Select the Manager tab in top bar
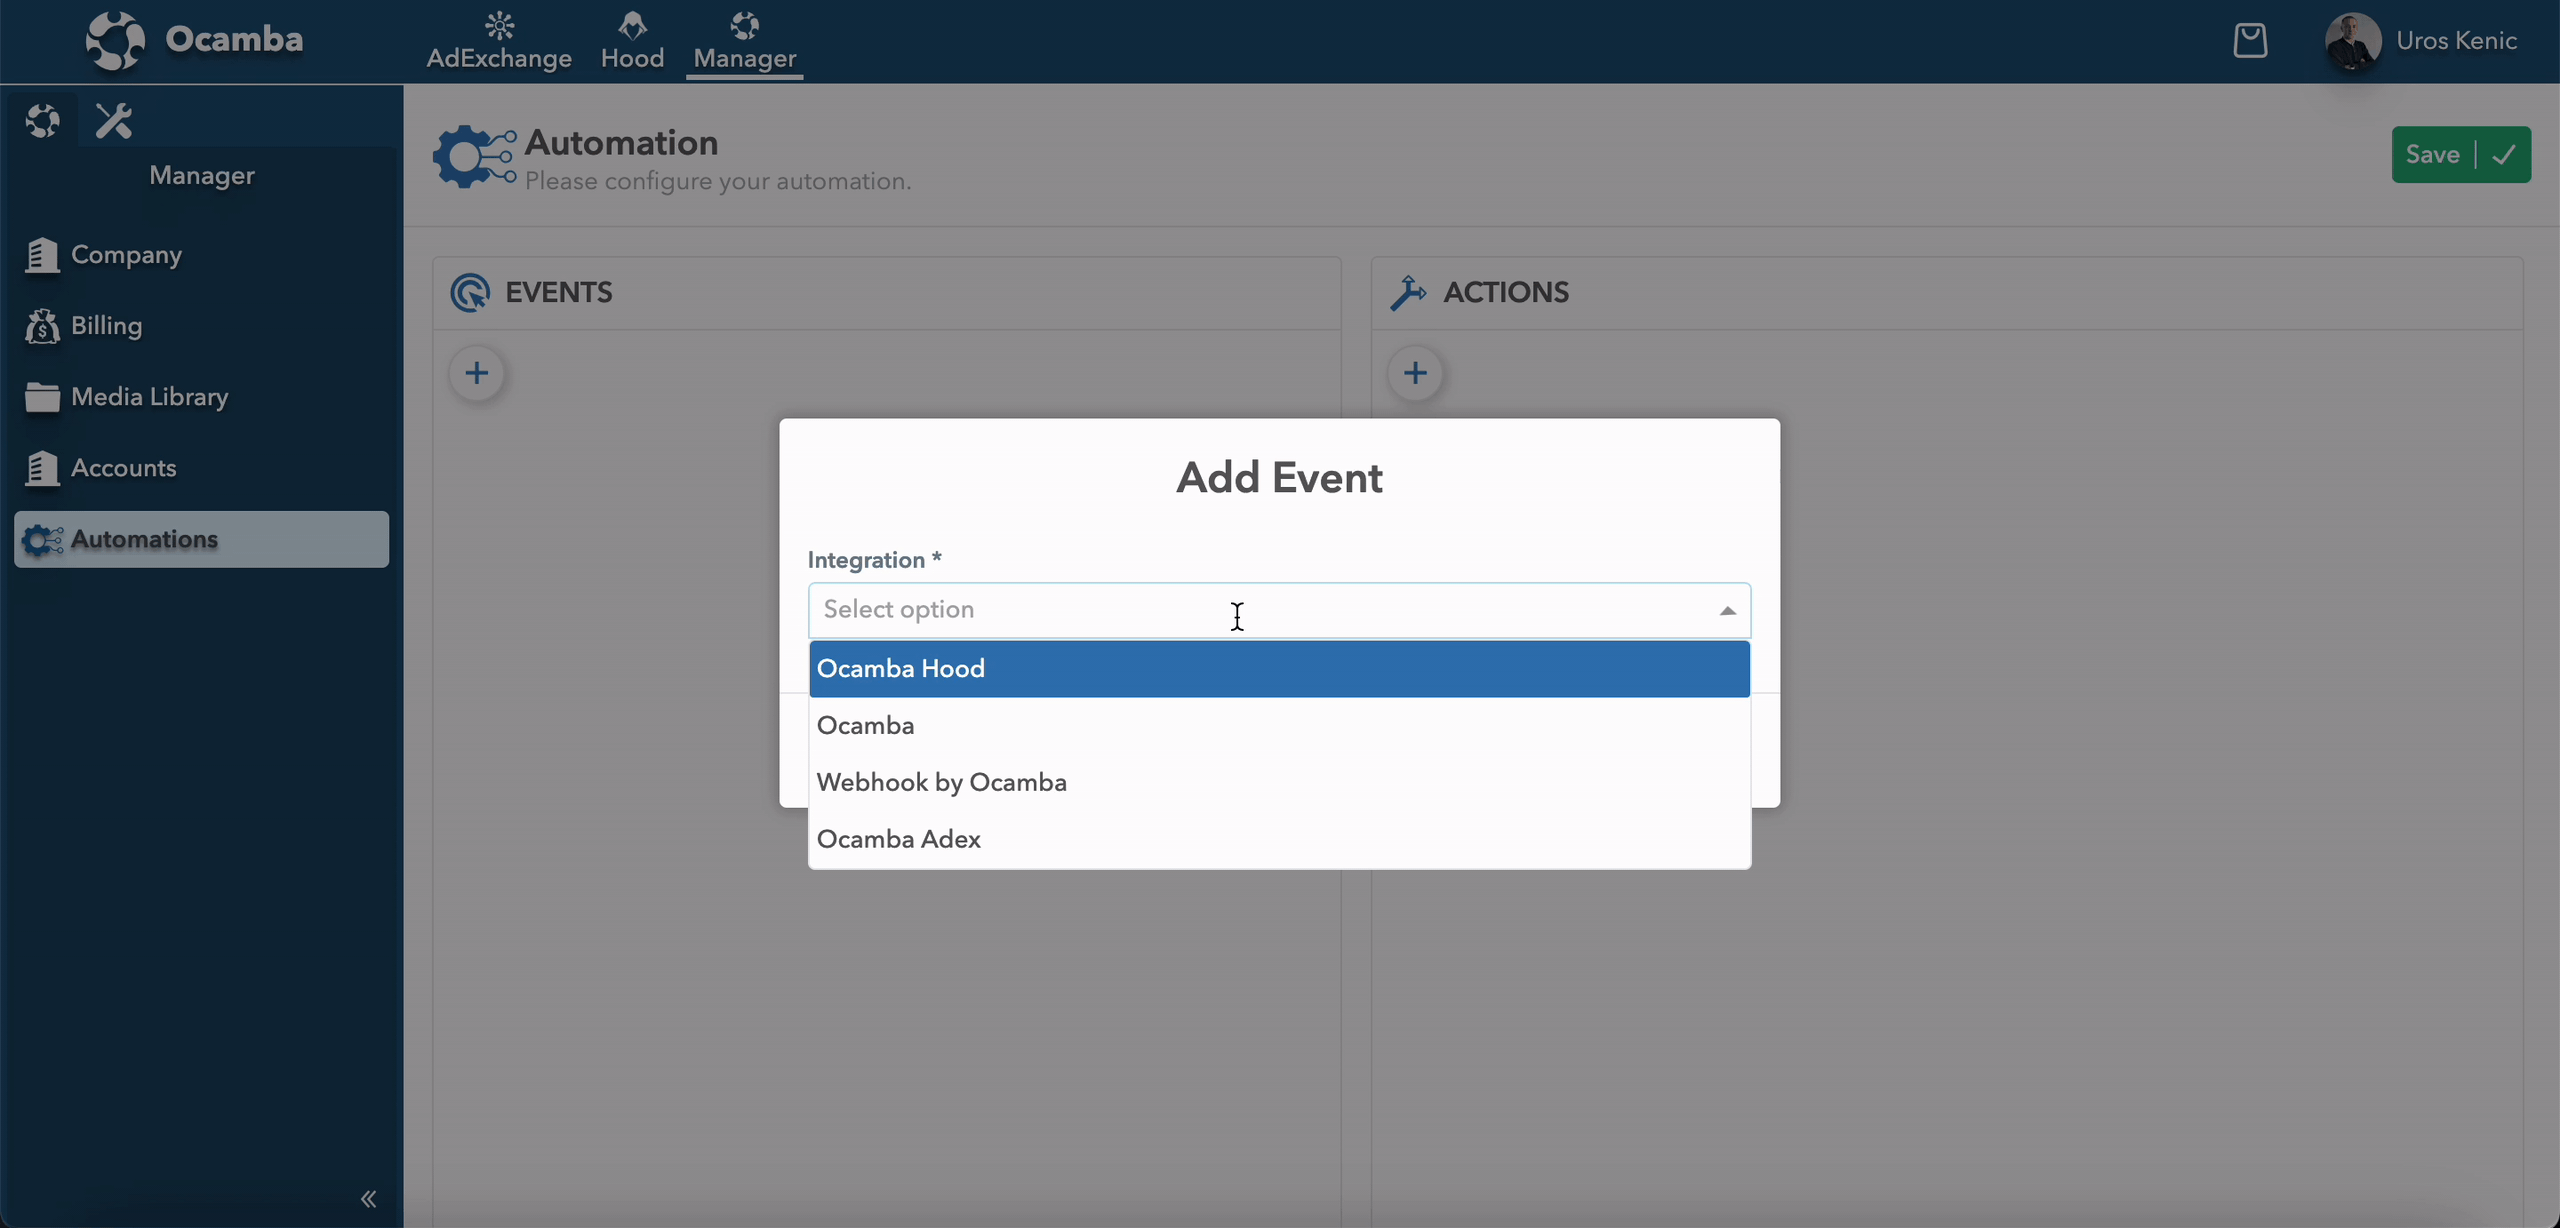The height and width of the screenshot is (1228, 2560). (745, 41)
